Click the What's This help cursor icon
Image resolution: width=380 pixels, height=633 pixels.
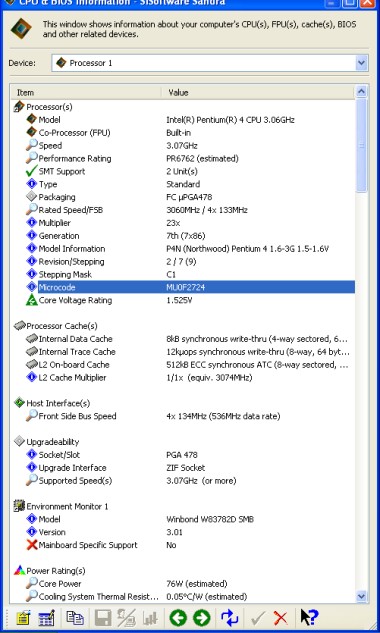pyautogui.click(x=309, y=617)
